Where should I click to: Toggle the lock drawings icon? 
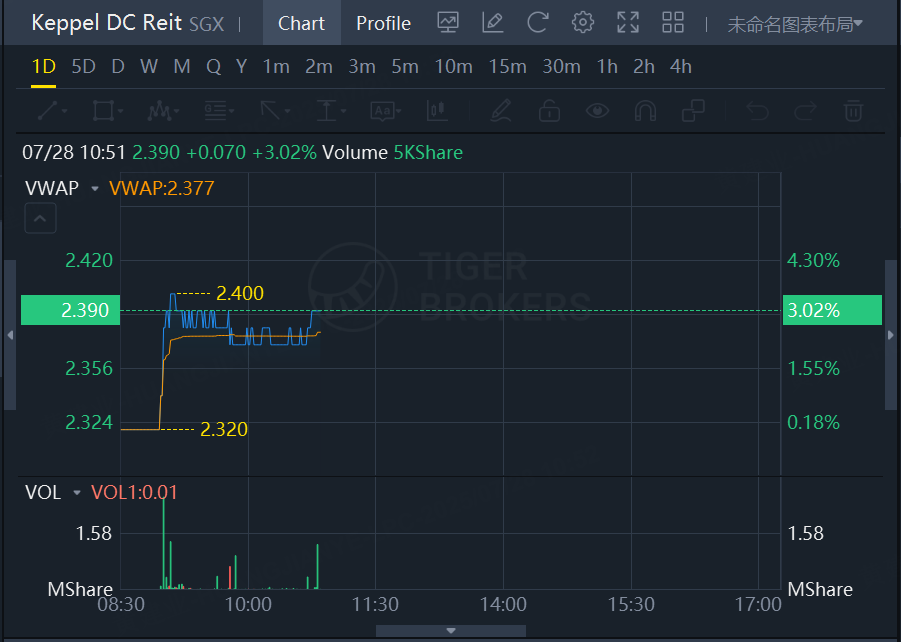pos(549,110)
